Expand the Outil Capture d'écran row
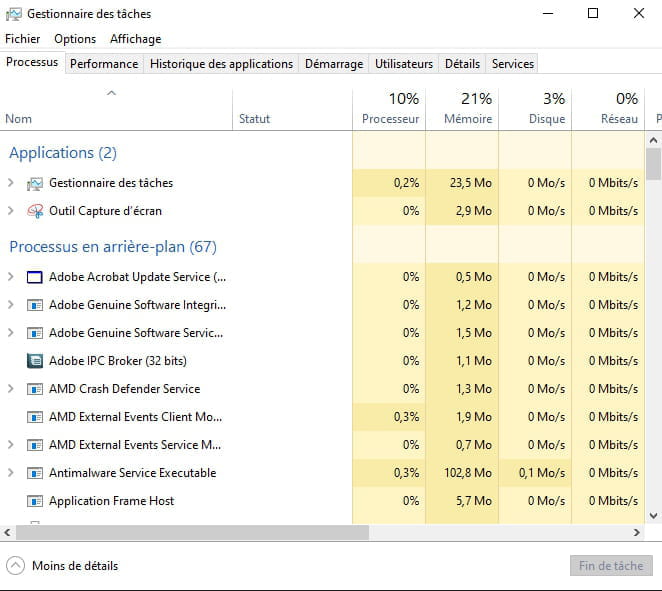The image size is (662, 591). click(x=11, y=211)
